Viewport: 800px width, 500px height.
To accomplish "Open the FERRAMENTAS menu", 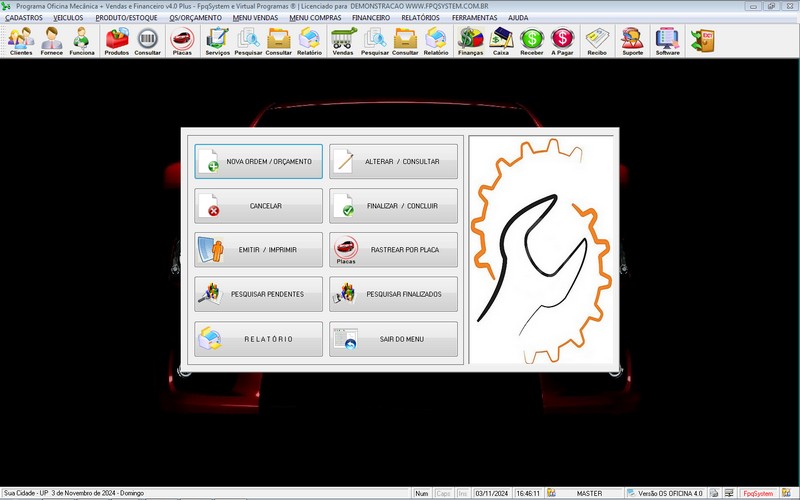I will [474, 17].
